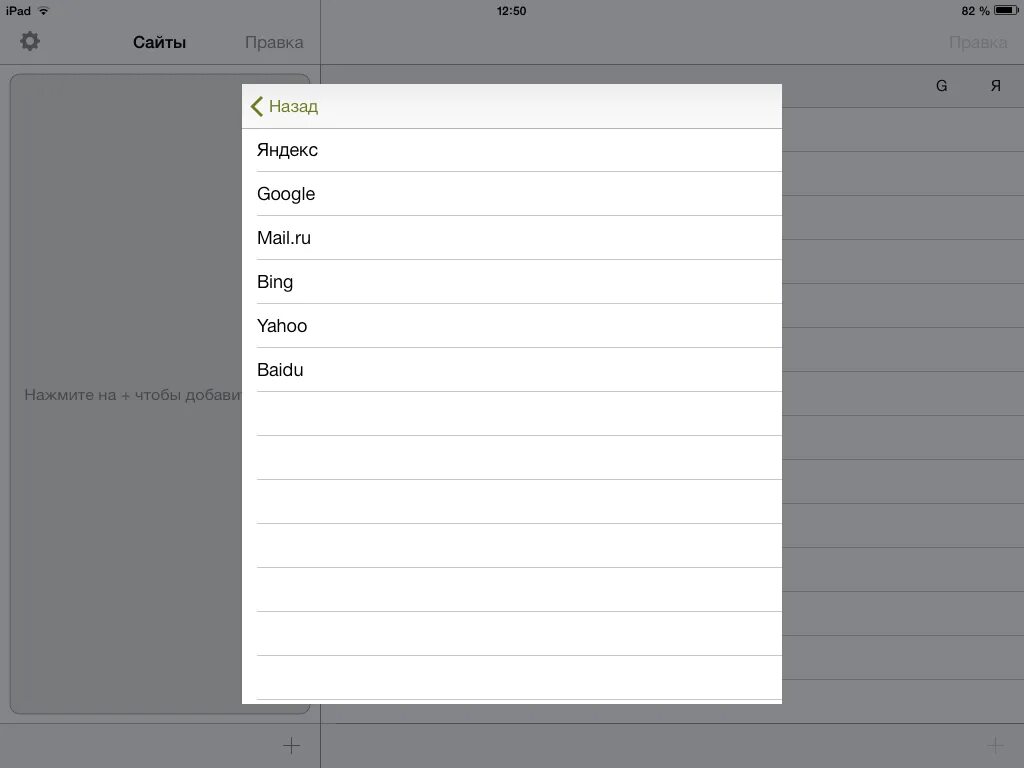This screenshot has width=1024, height=768.
Task: Choose Яндекс search engine
Action: [x=511, y=150]
